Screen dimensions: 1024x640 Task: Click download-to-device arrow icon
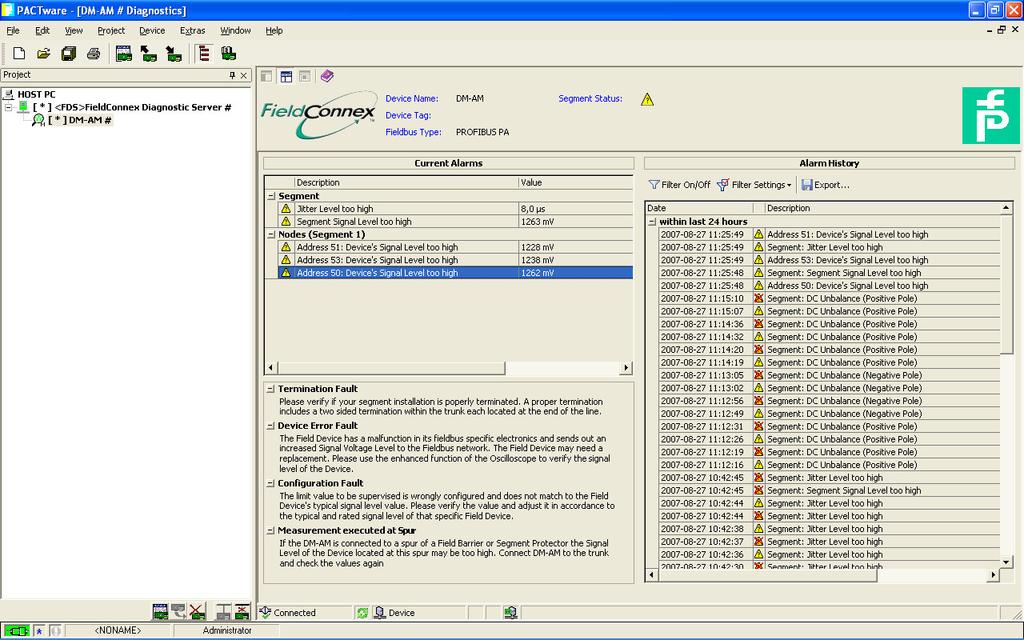point(174,54)
